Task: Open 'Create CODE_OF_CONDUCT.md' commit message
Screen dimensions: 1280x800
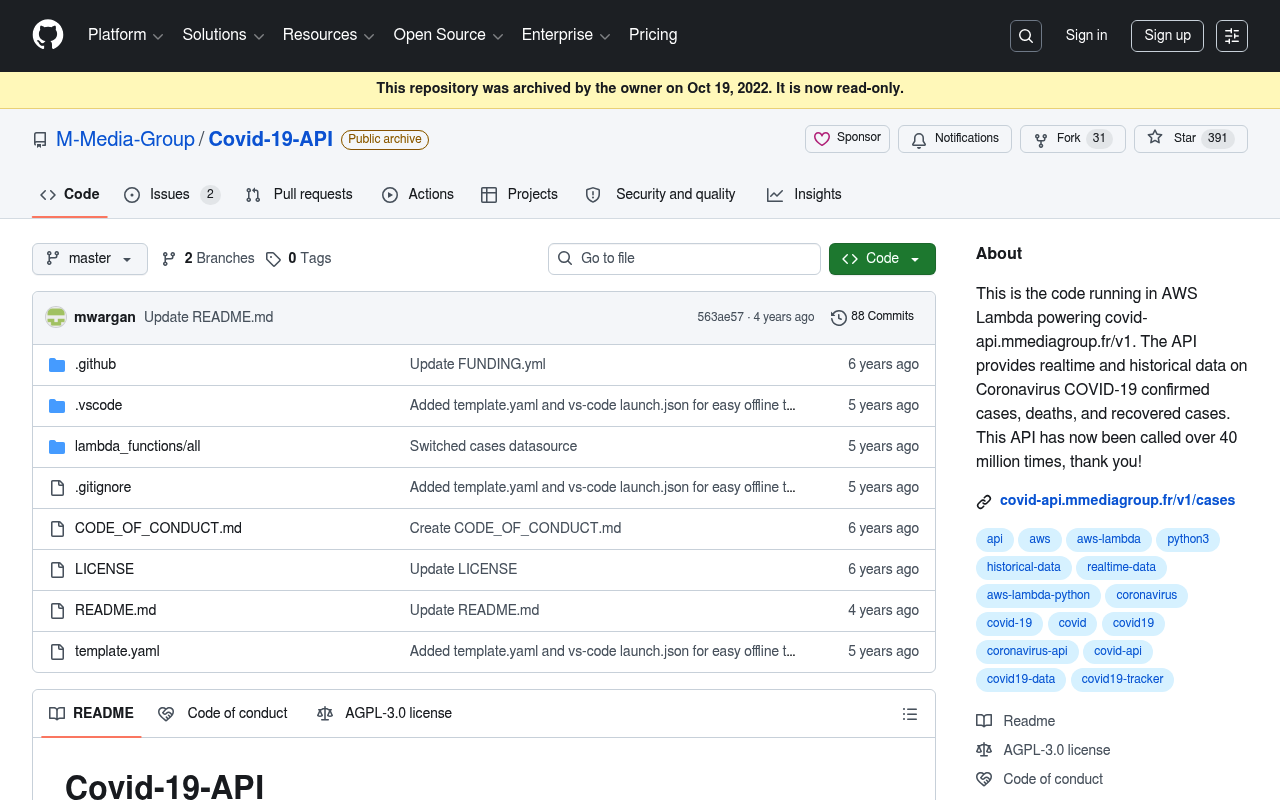Action: point(515,528)
